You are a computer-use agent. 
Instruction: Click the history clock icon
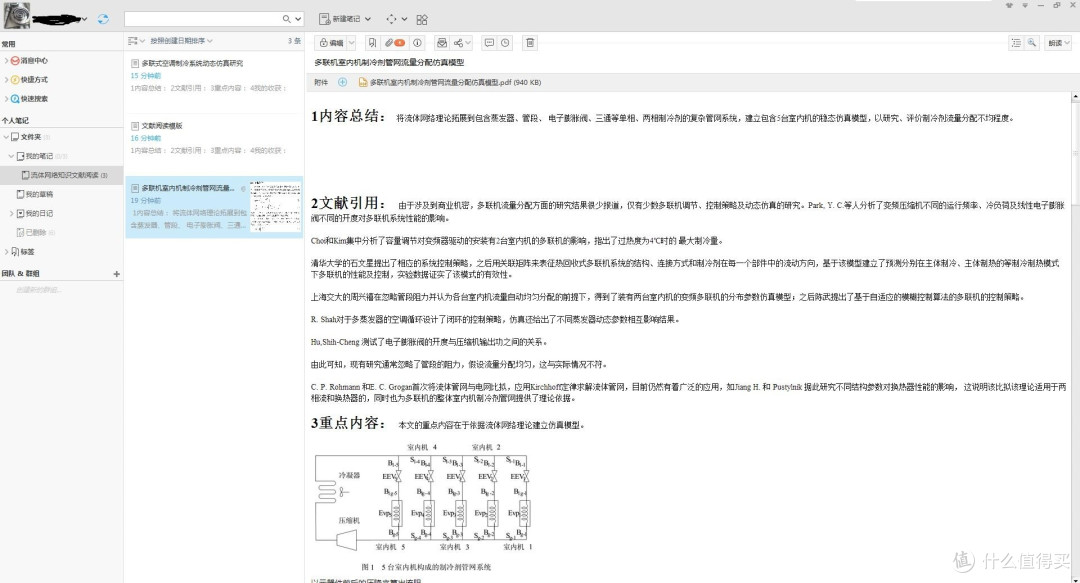tap(506, 43)
